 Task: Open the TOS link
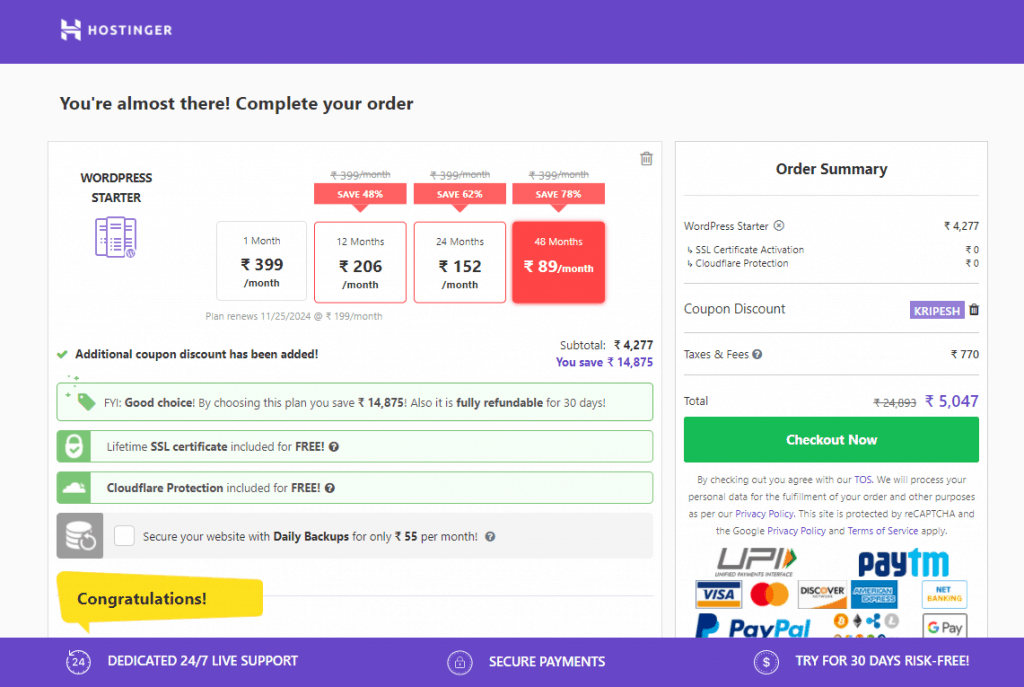click(x=863, y=479)
